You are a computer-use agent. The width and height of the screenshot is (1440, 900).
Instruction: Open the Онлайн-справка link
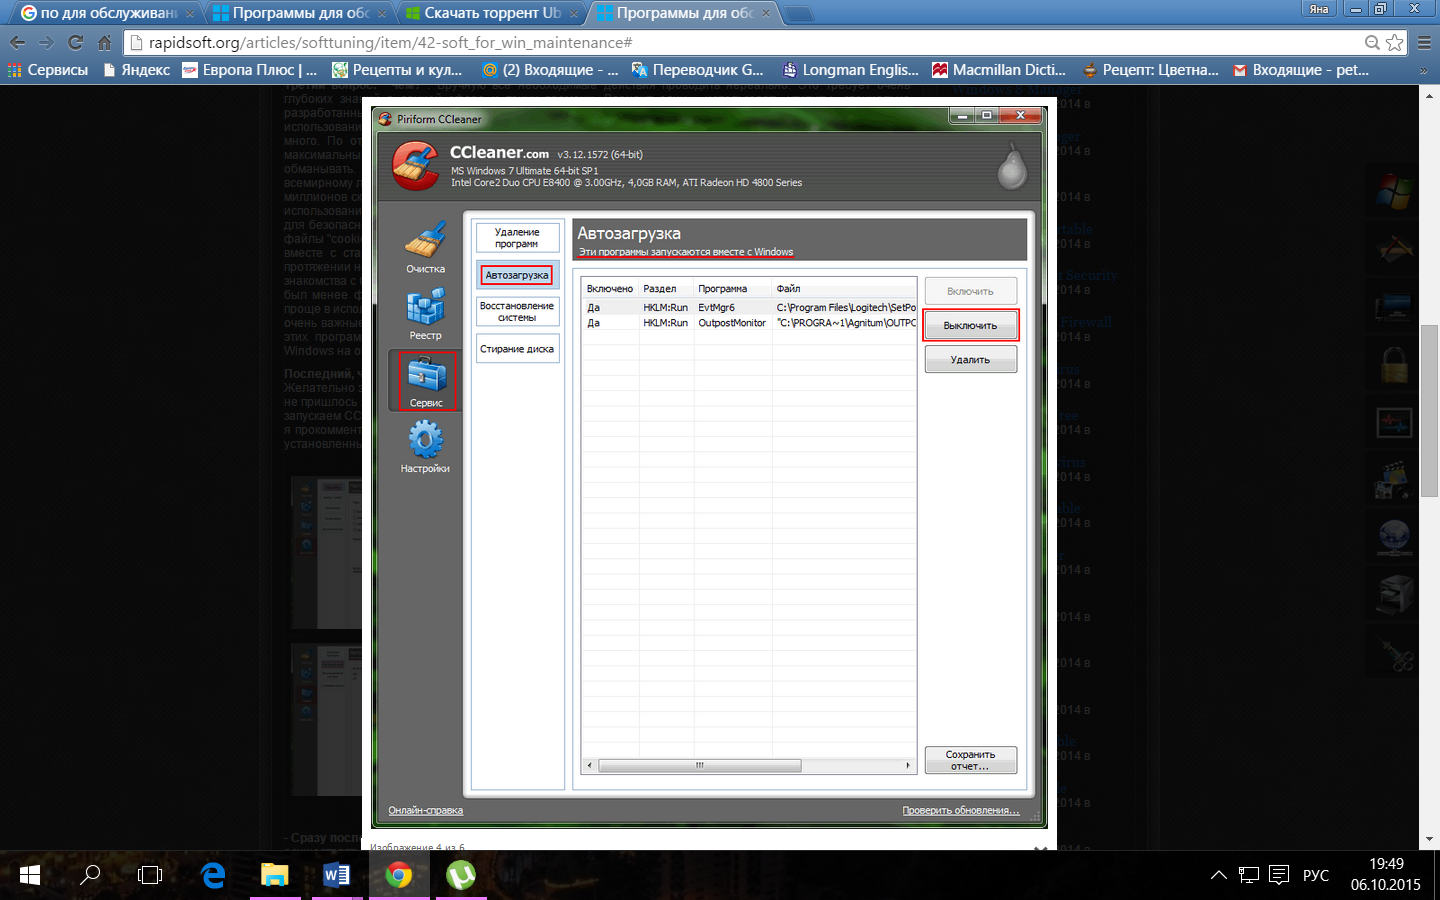(425, 810)
